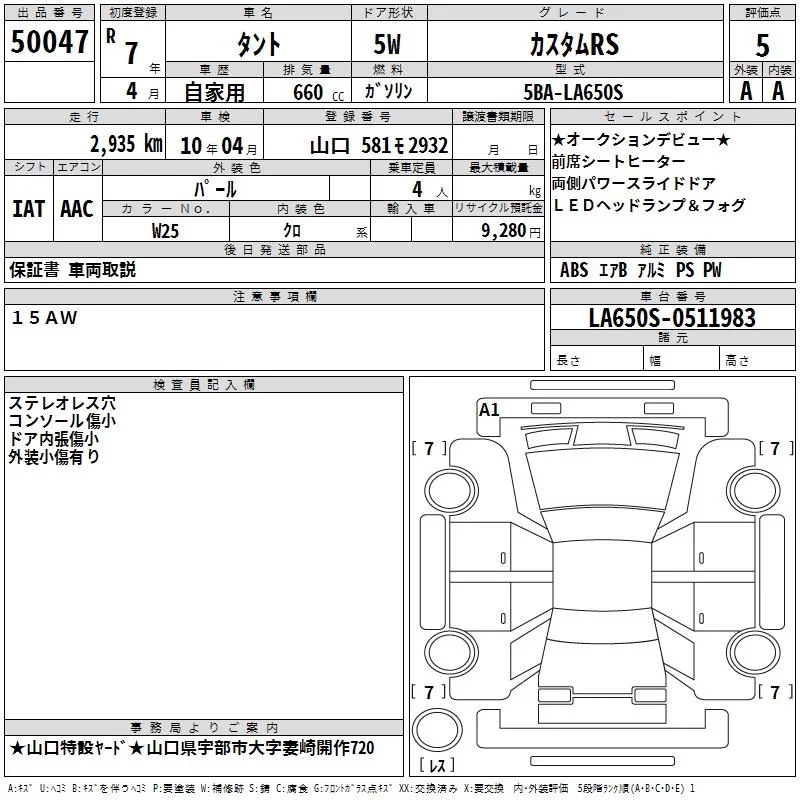Image resolution: width=800 pixels, height=800 pixels.
Task: Click the door type 5W value
Action: click(x=387, y=44)
